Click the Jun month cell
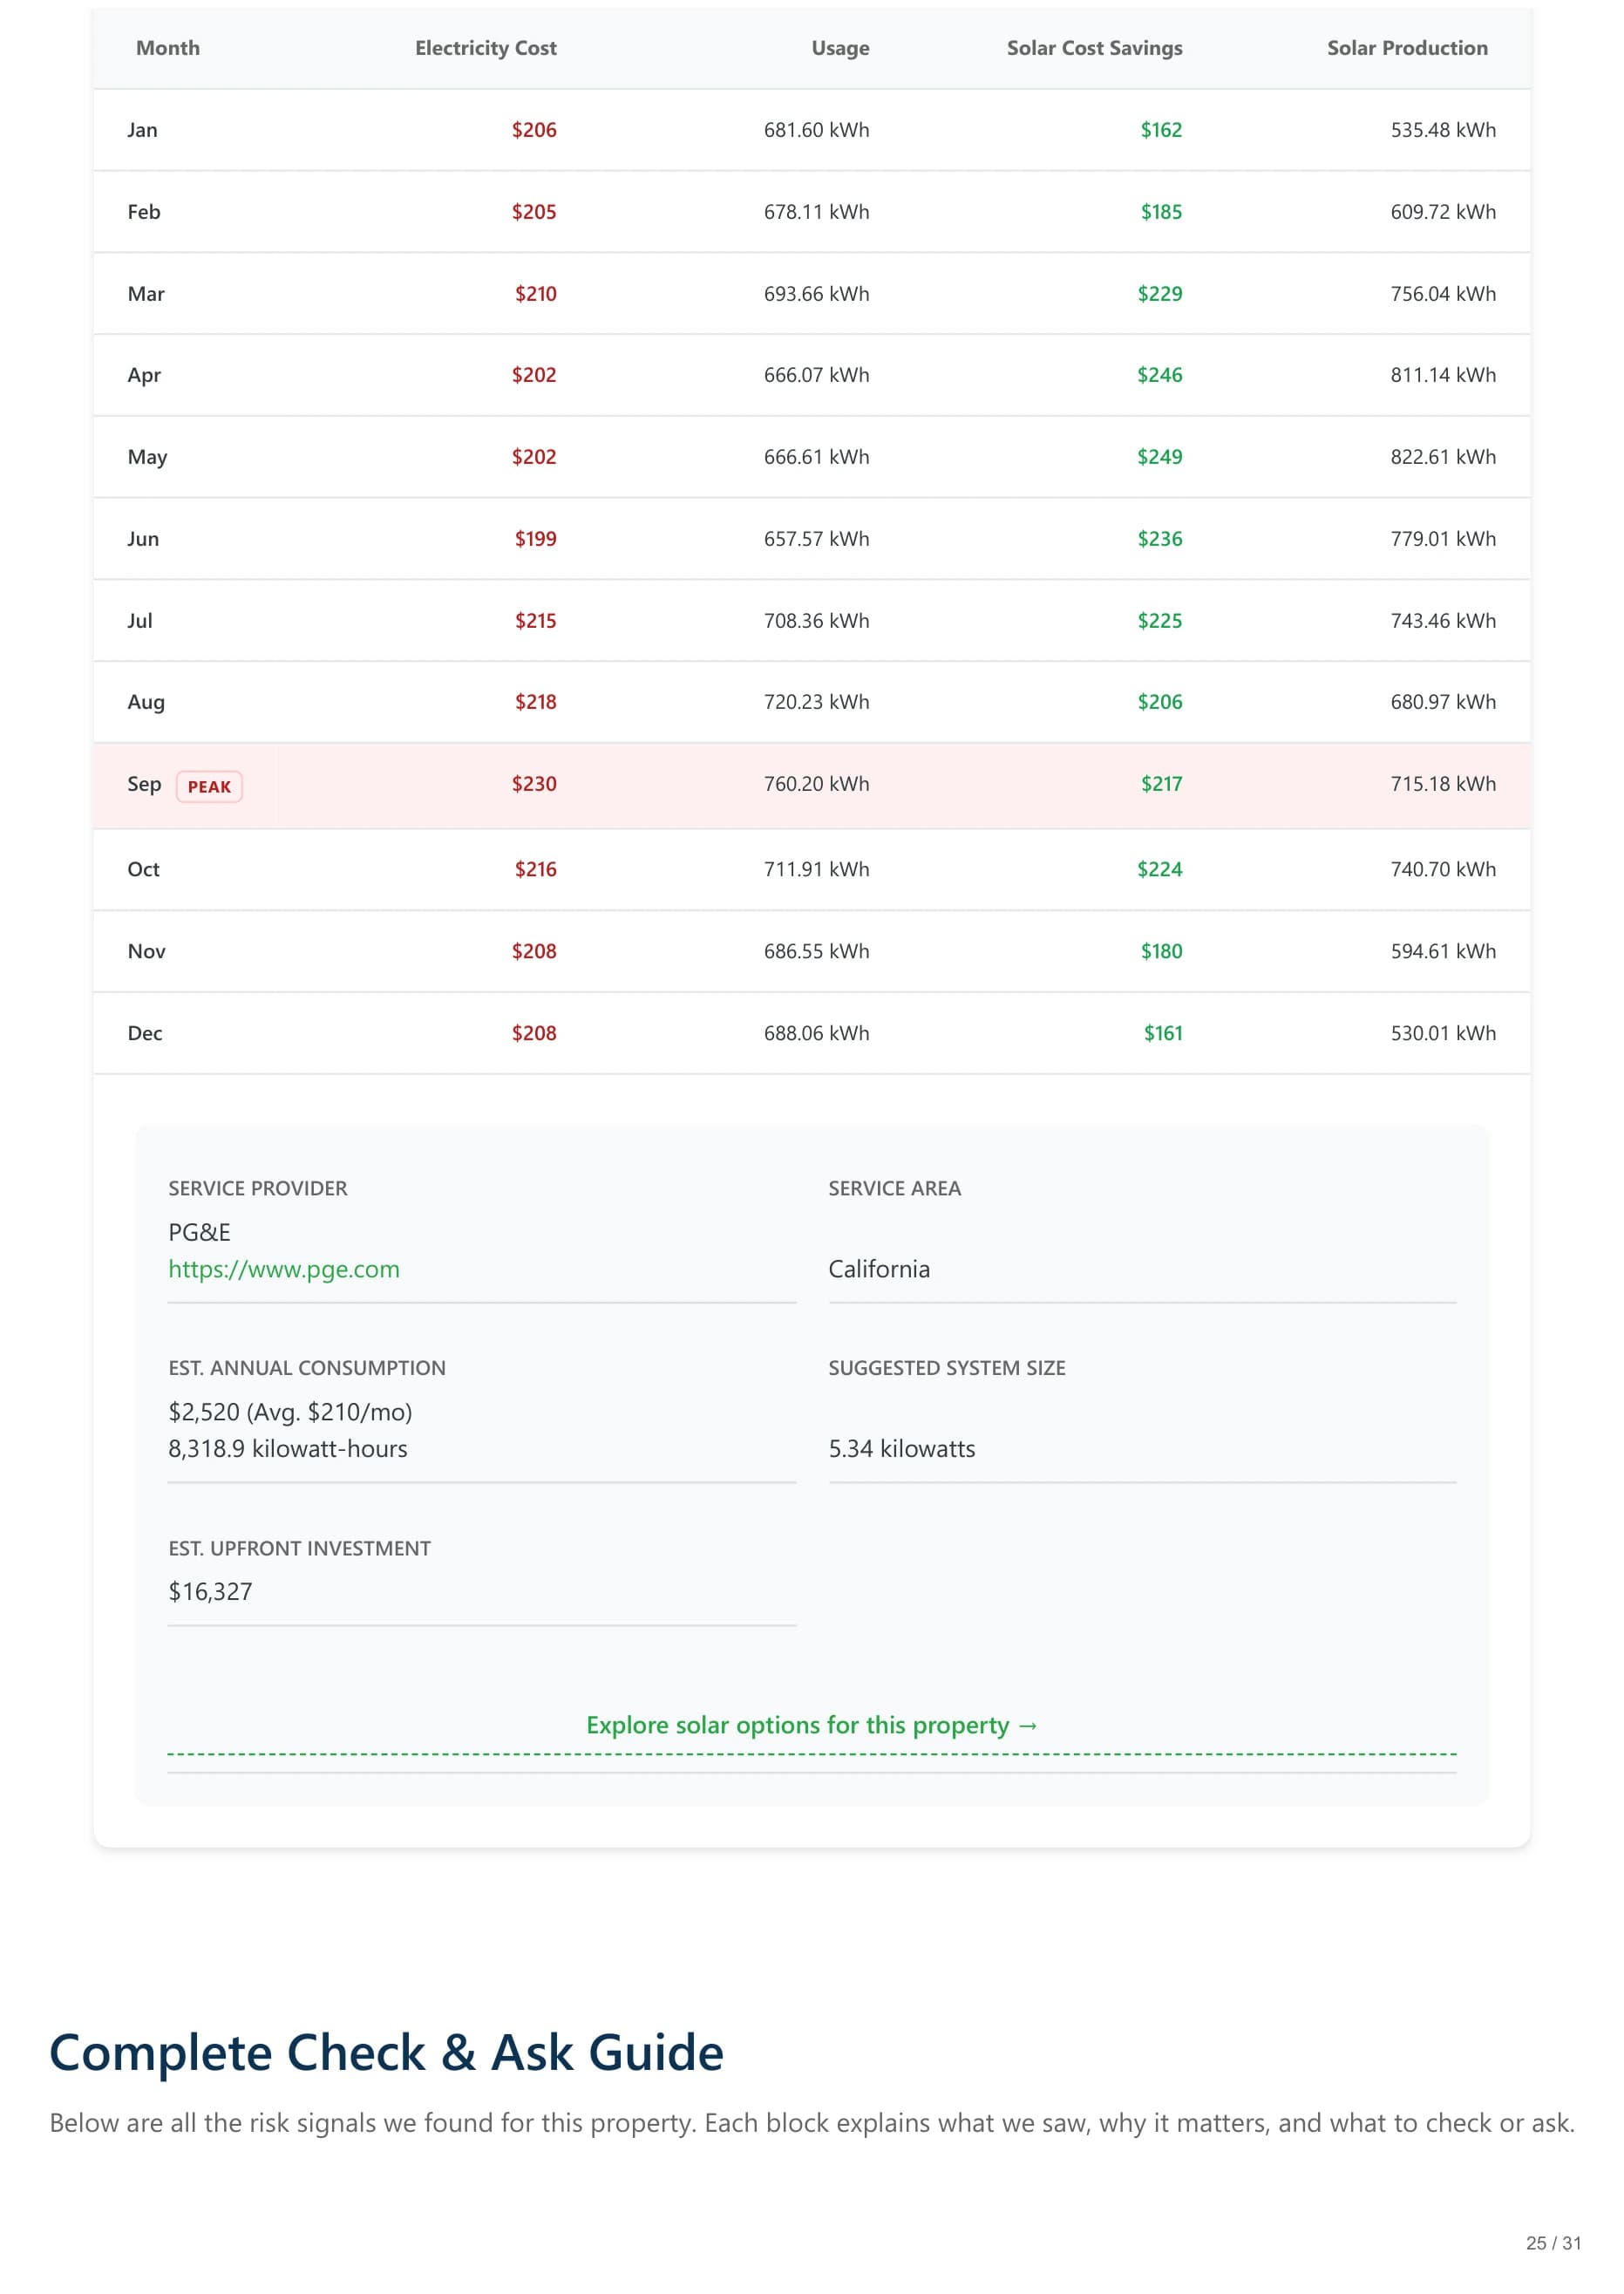 point(143,539)
